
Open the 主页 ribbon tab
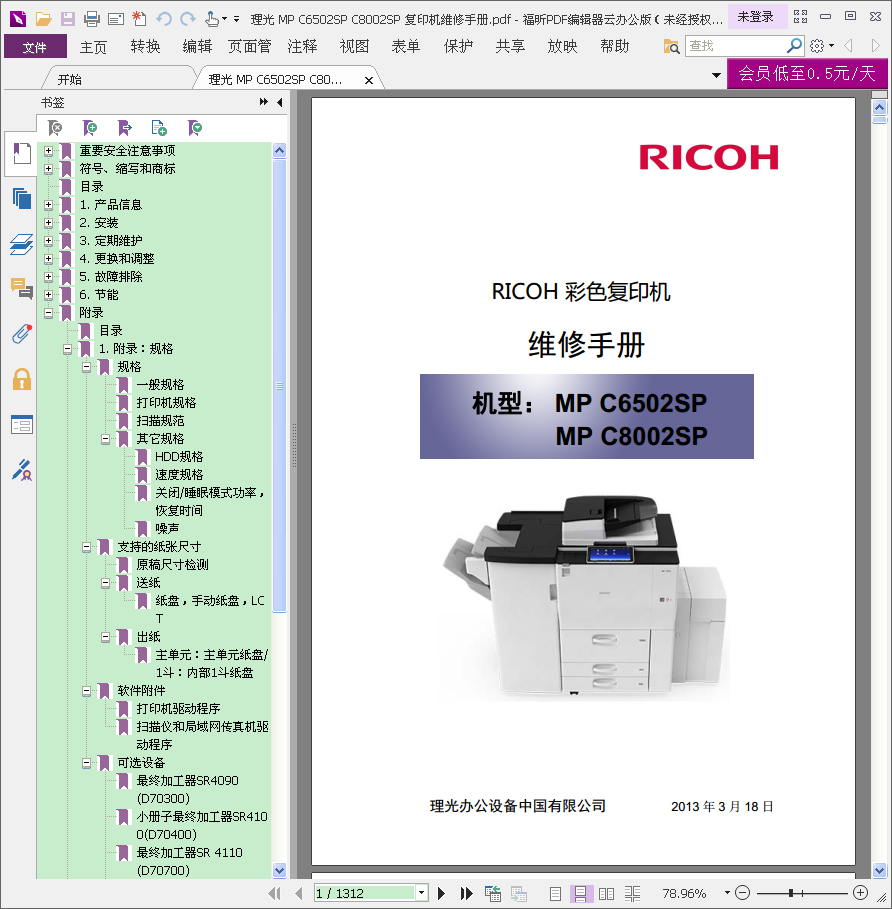point(93,46)
